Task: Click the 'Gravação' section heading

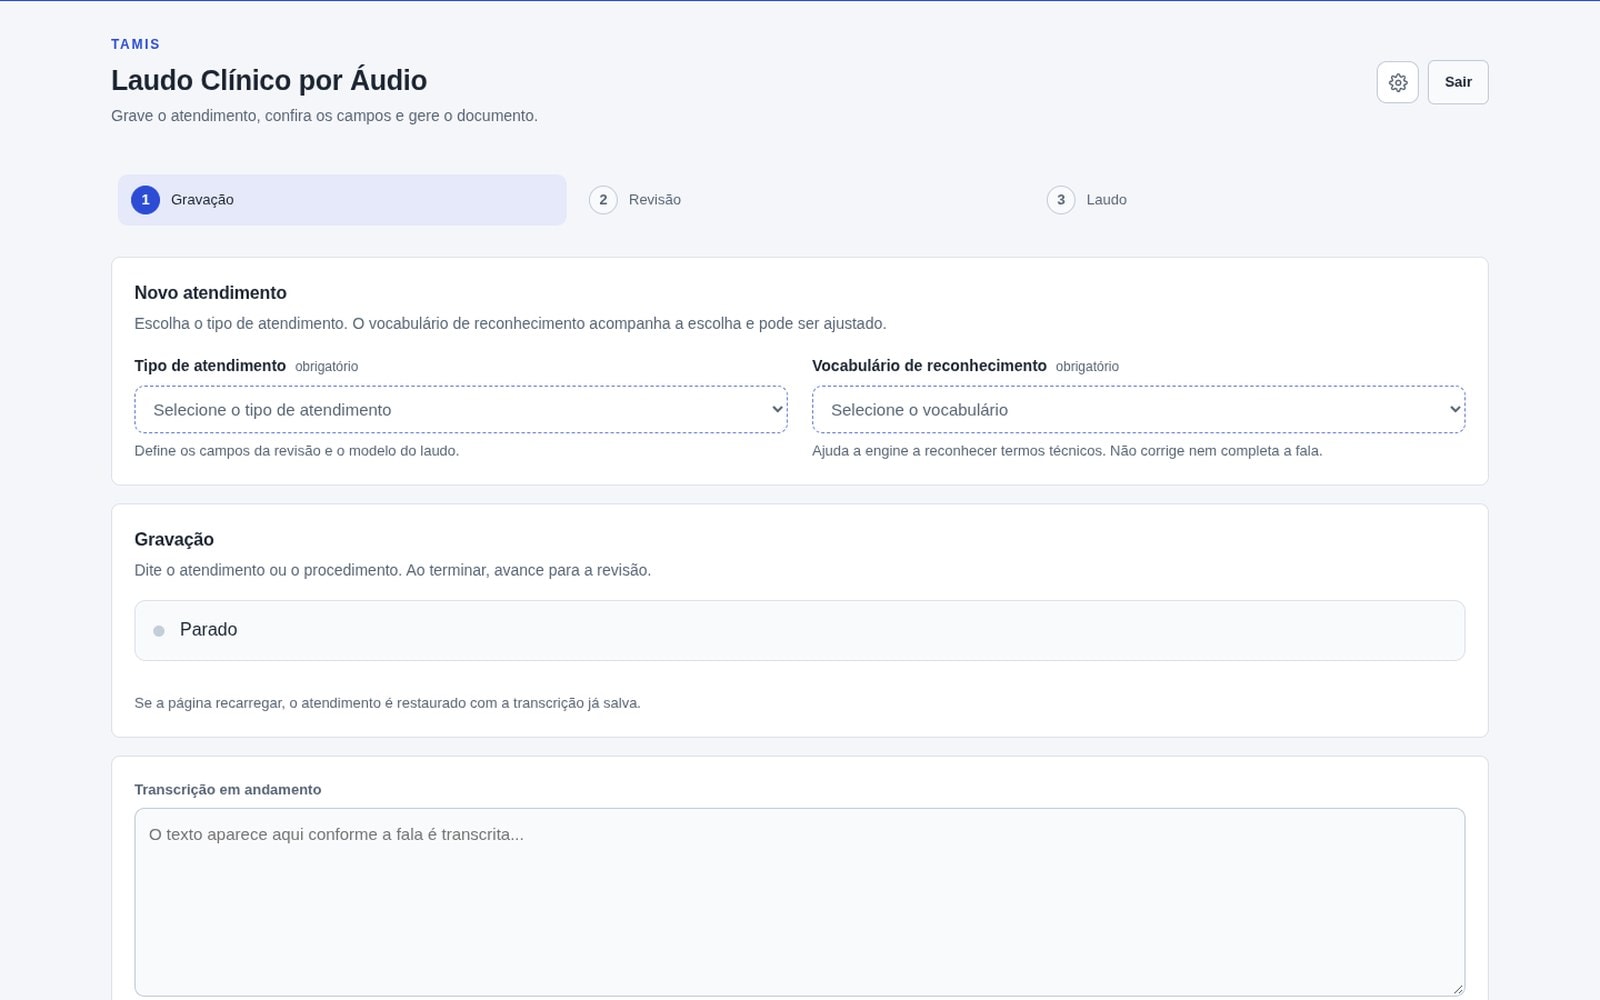Action: (174, 540)
